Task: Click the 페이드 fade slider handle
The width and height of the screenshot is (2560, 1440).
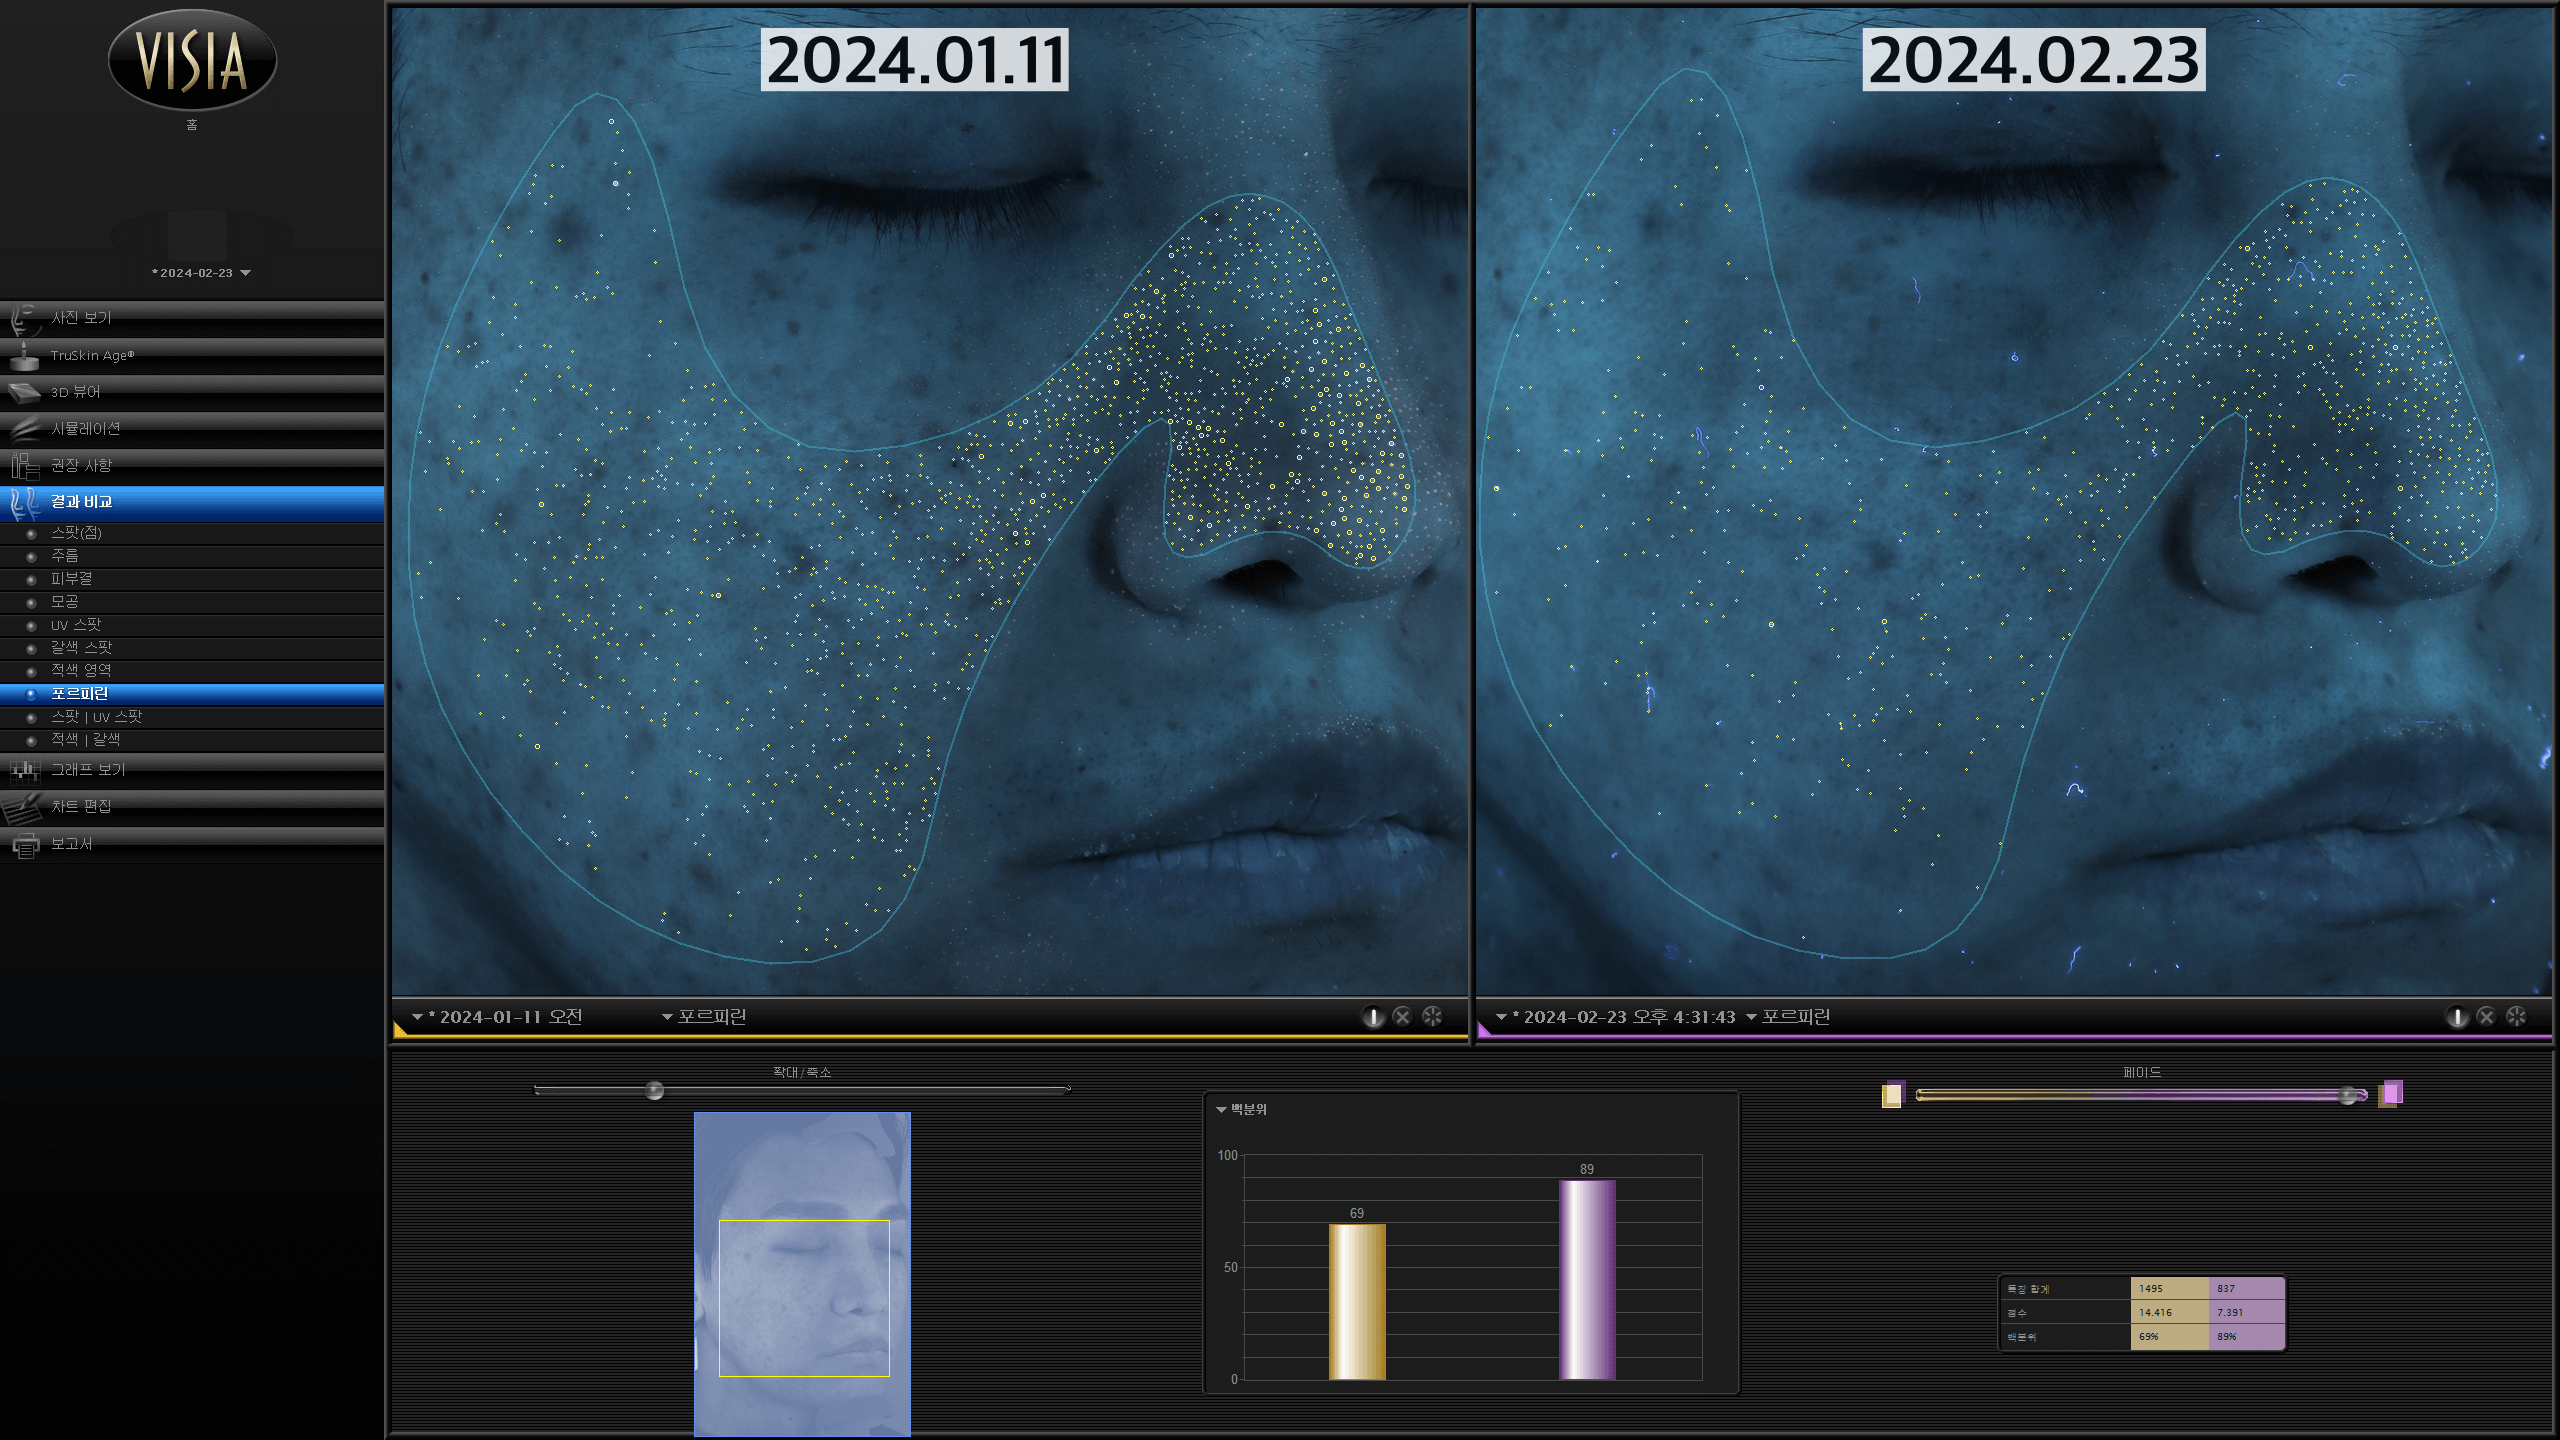Action: pos(2348,1096)
